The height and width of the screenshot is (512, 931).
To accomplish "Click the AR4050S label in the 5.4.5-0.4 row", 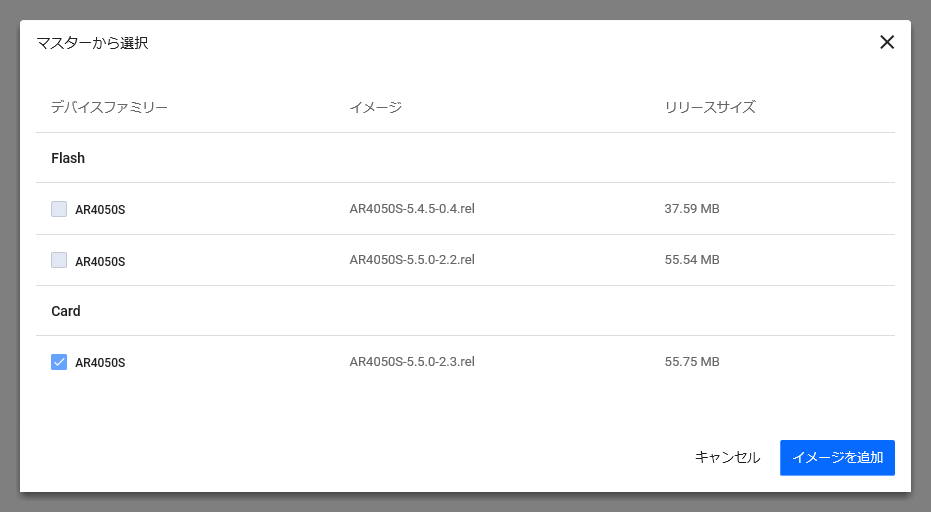I will click(100, 210).
